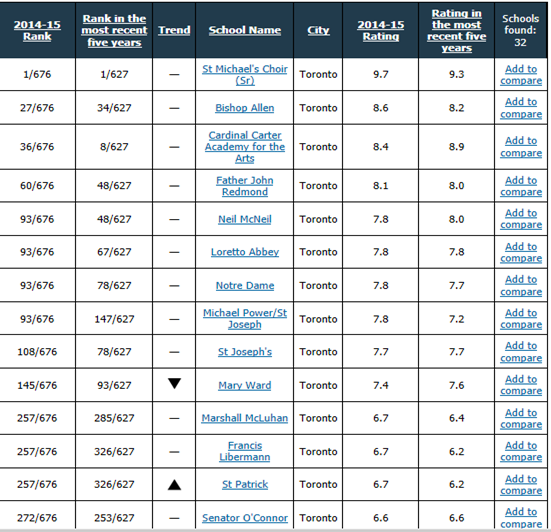Screen dimensions: 551x532
Task: Add St Michael's Choir to compare
Action: pos(521,74)
